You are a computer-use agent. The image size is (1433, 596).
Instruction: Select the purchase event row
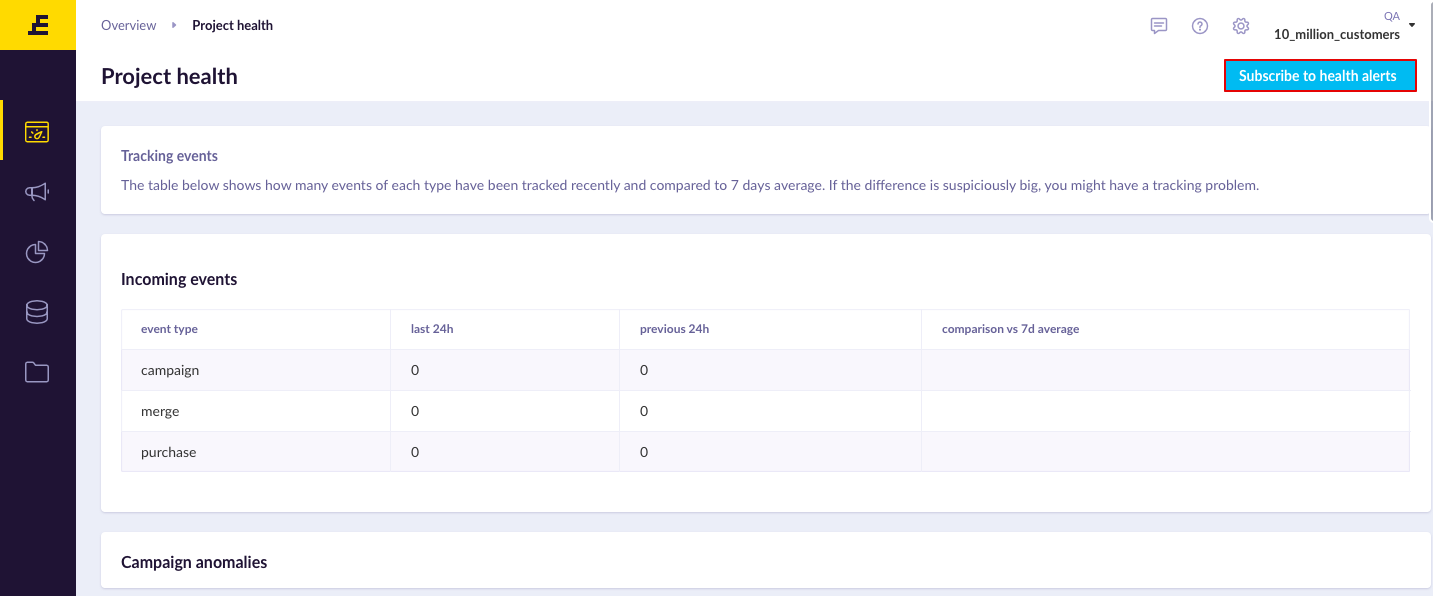click(765, 452)
